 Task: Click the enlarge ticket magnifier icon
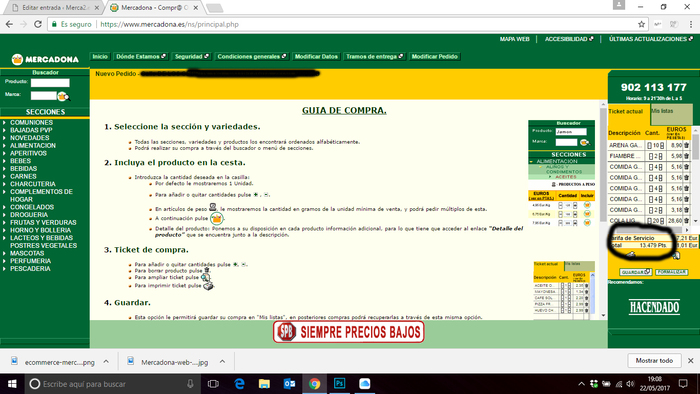point(676,255)
